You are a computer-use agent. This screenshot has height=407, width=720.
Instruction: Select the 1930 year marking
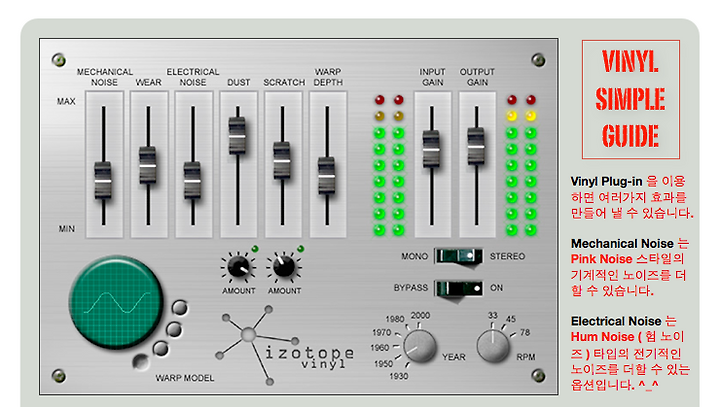point(399,376)
